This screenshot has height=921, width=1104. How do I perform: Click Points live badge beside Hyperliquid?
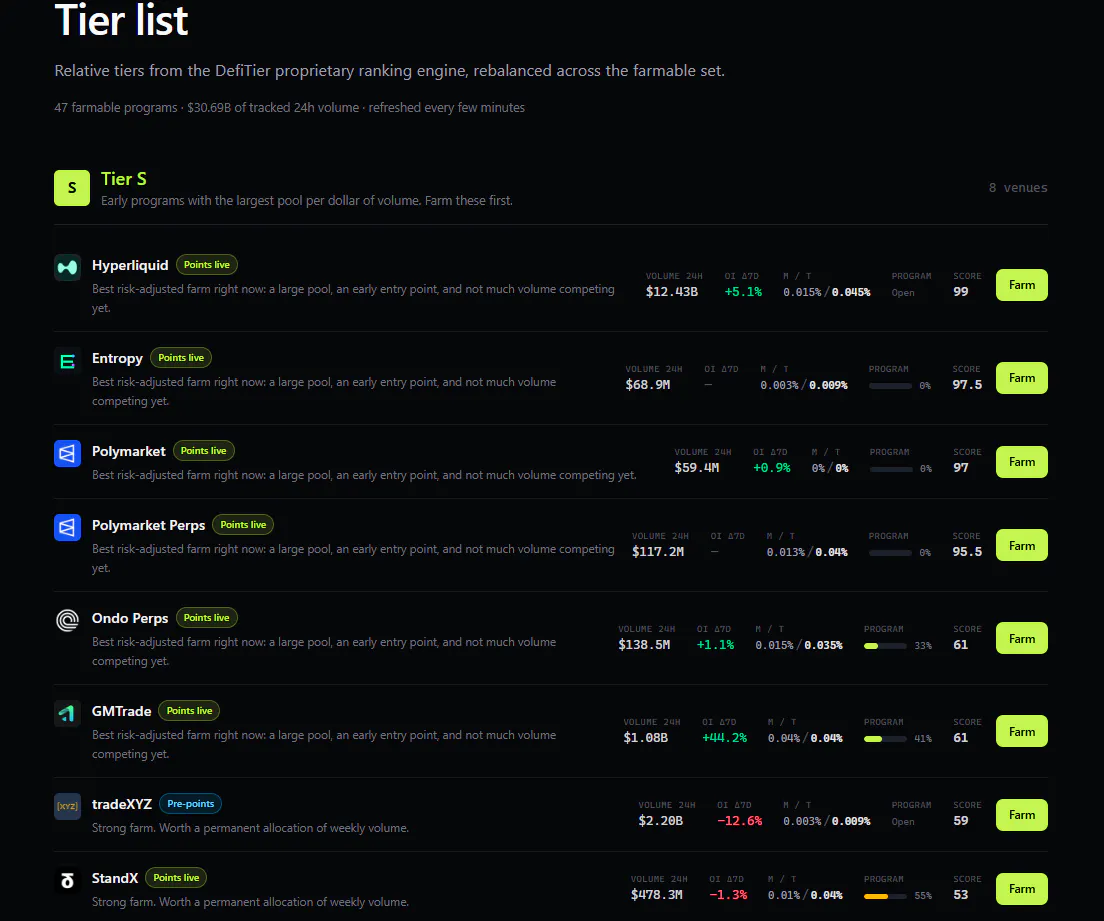207,265
